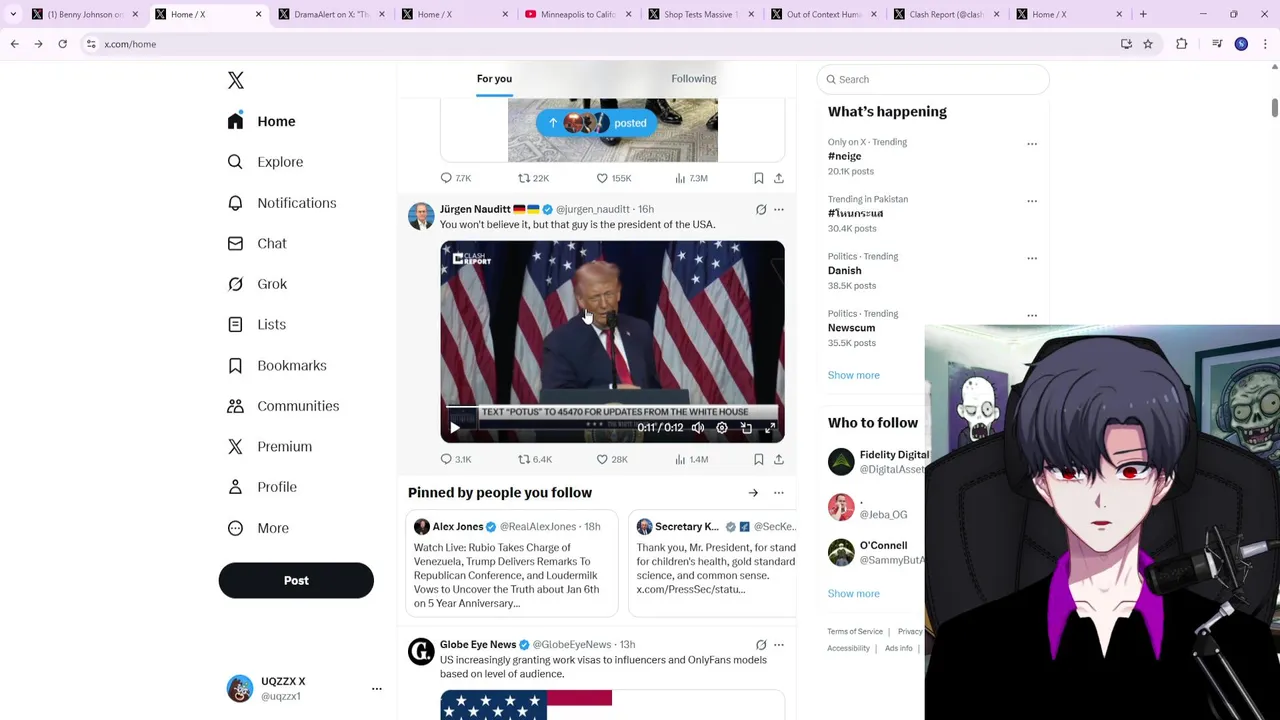This screenshot has width=1280, height=720.
Task: Share the Jürgen Nauditt post
Action: 779,459
